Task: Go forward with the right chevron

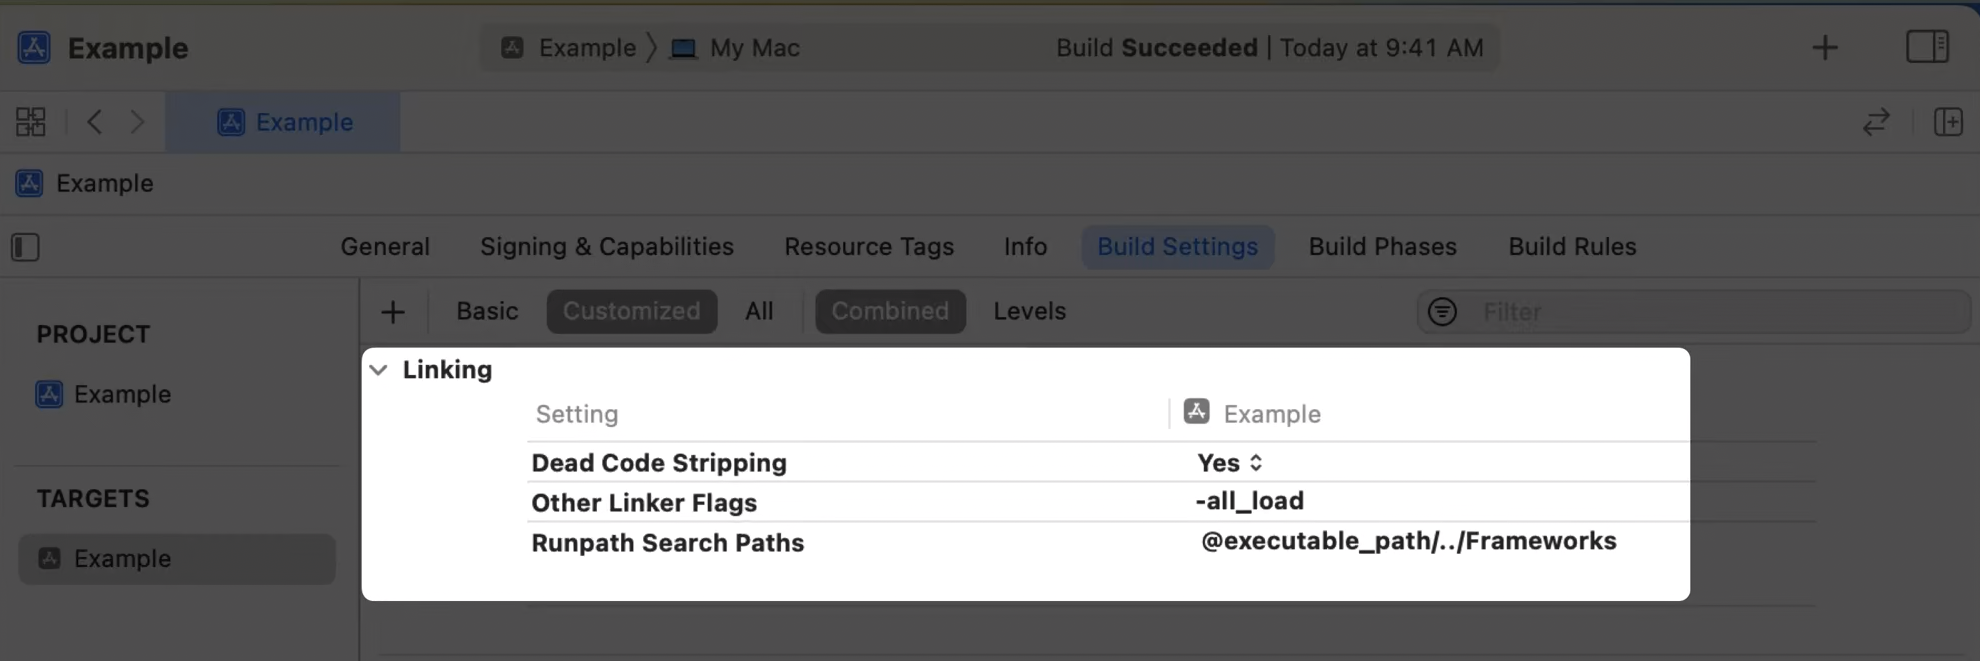Action: pos(137,122)
